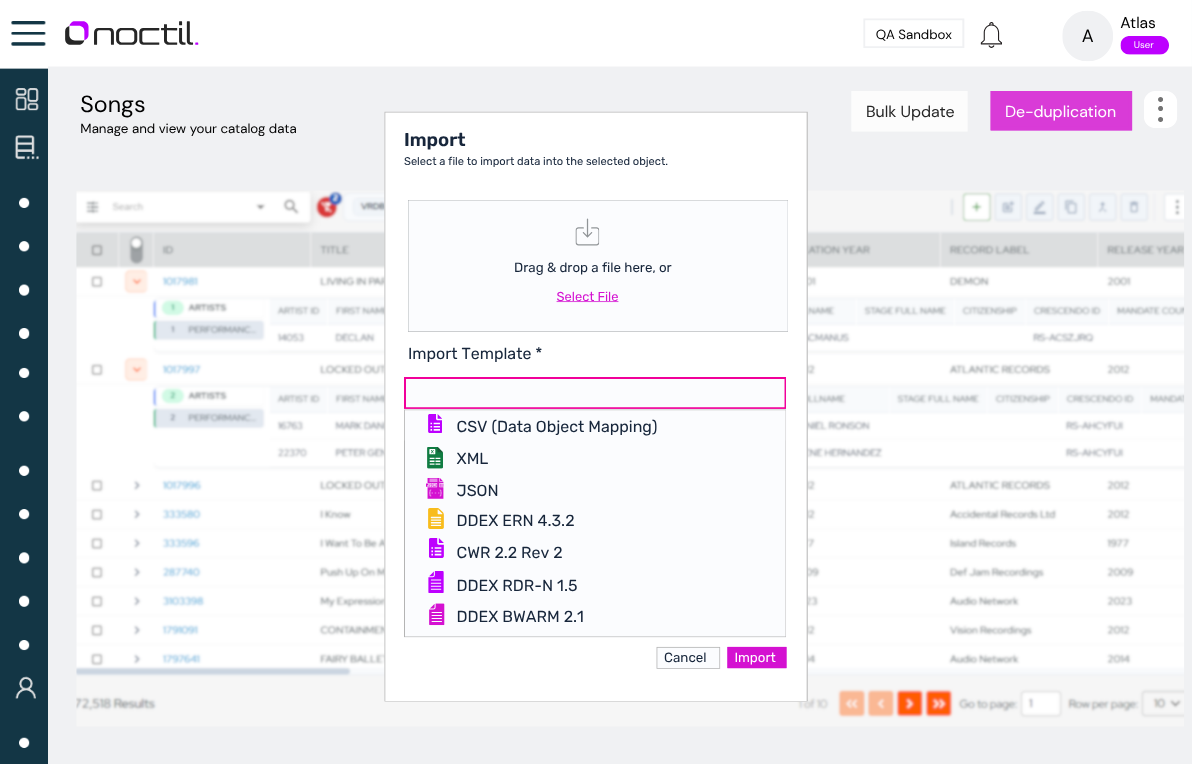Click the pencil edit icon in table toolbar

tap(1039, 207)
